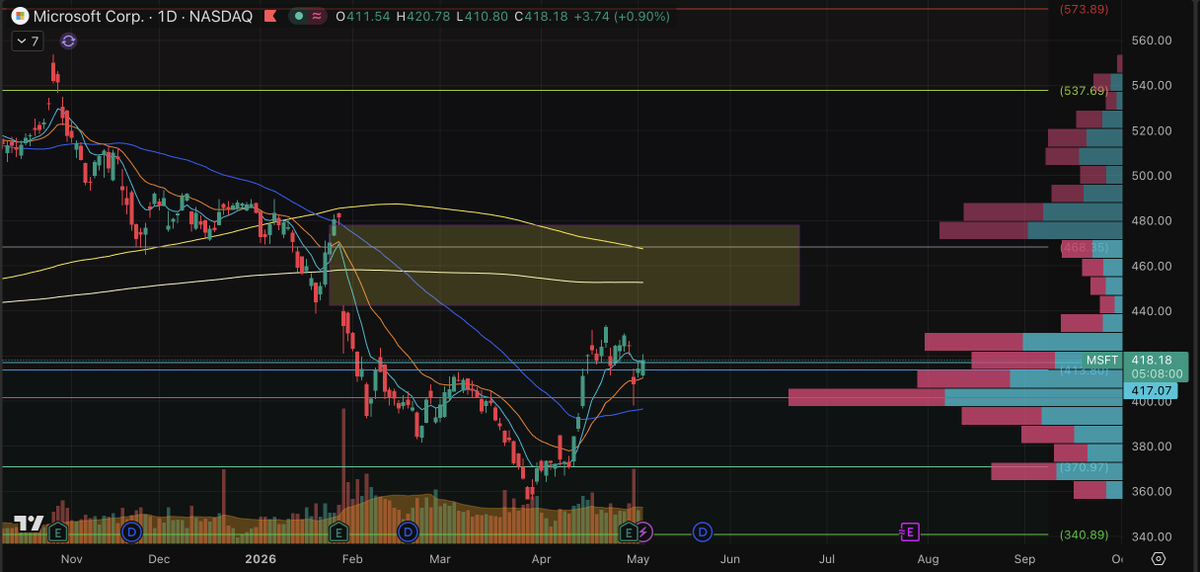Viewport: 1200px width, 572px height.
Task: Open the chart settings gear icon
Action: click(1158, 558)
